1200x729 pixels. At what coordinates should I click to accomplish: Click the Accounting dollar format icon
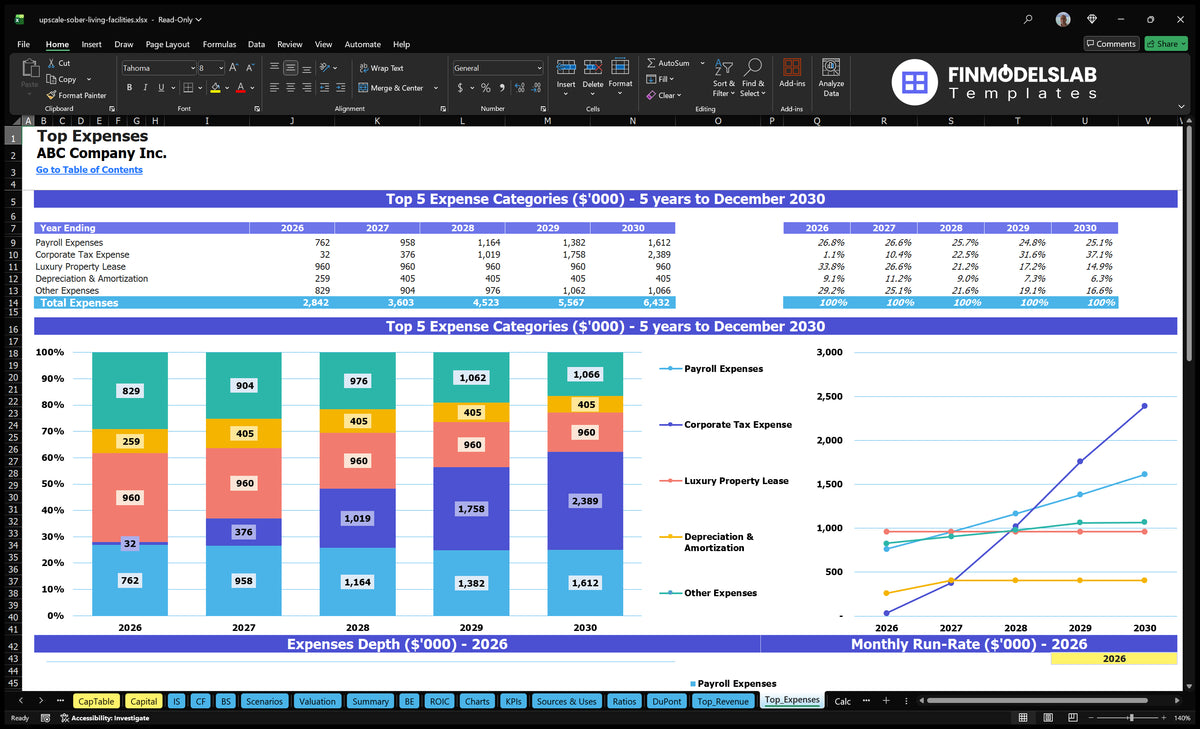[x=460, y=88]
